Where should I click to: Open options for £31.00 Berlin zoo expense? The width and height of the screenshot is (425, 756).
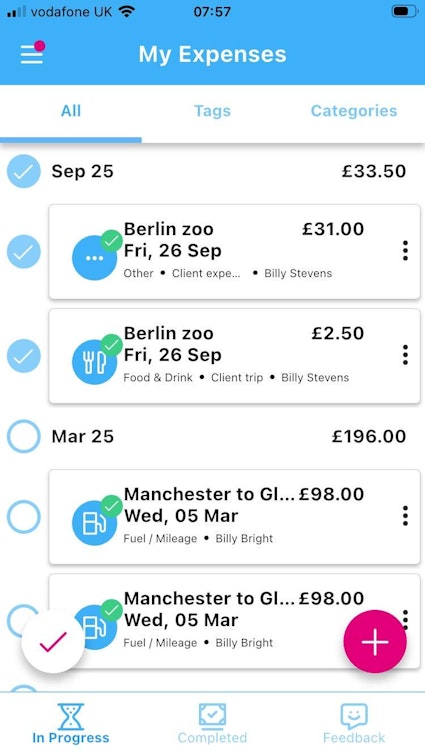[x=405, y=251]
